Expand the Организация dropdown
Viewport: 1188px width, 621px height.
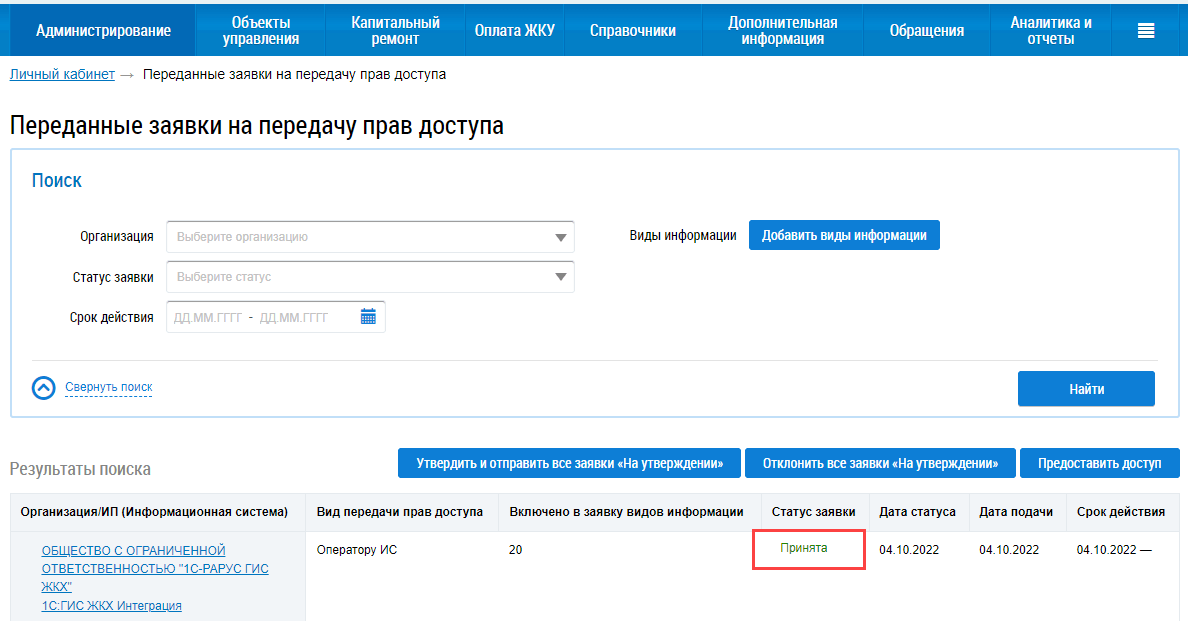click(x=370, y=237)
